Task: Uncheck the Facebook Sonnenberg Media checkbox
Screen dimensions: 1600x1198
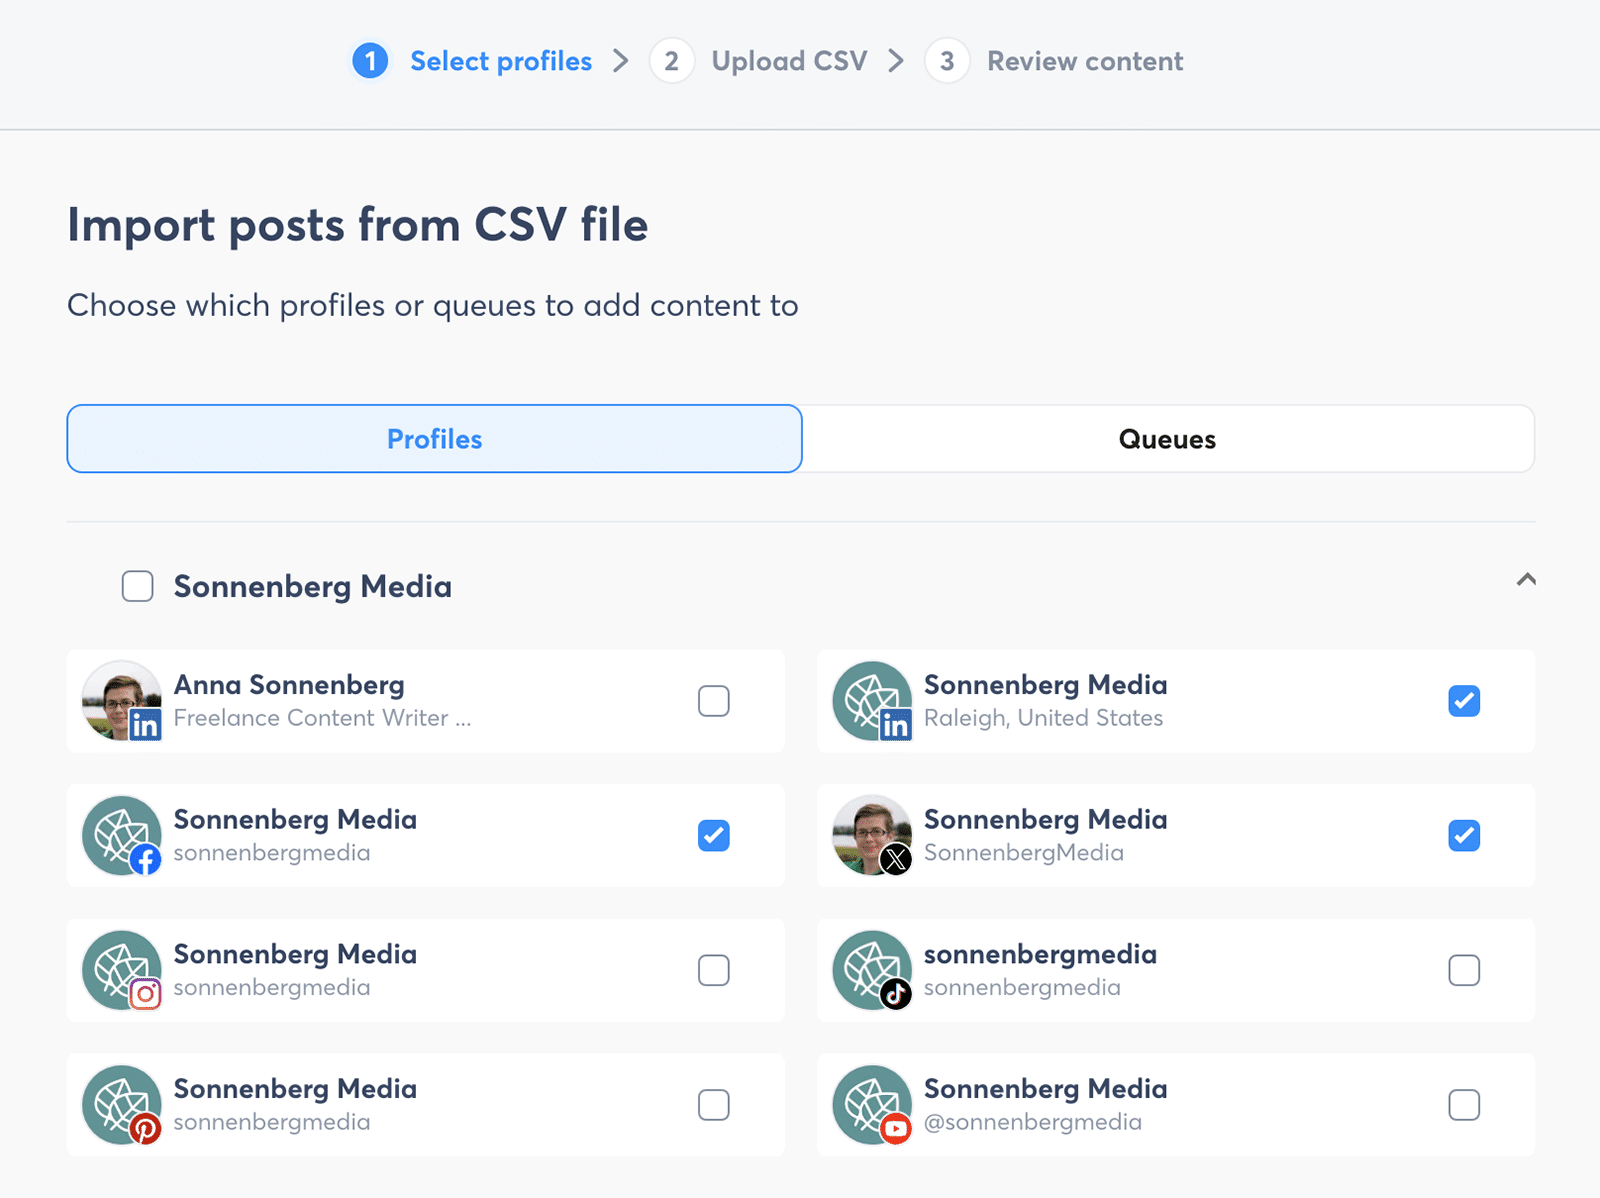Action: (713, 835)
